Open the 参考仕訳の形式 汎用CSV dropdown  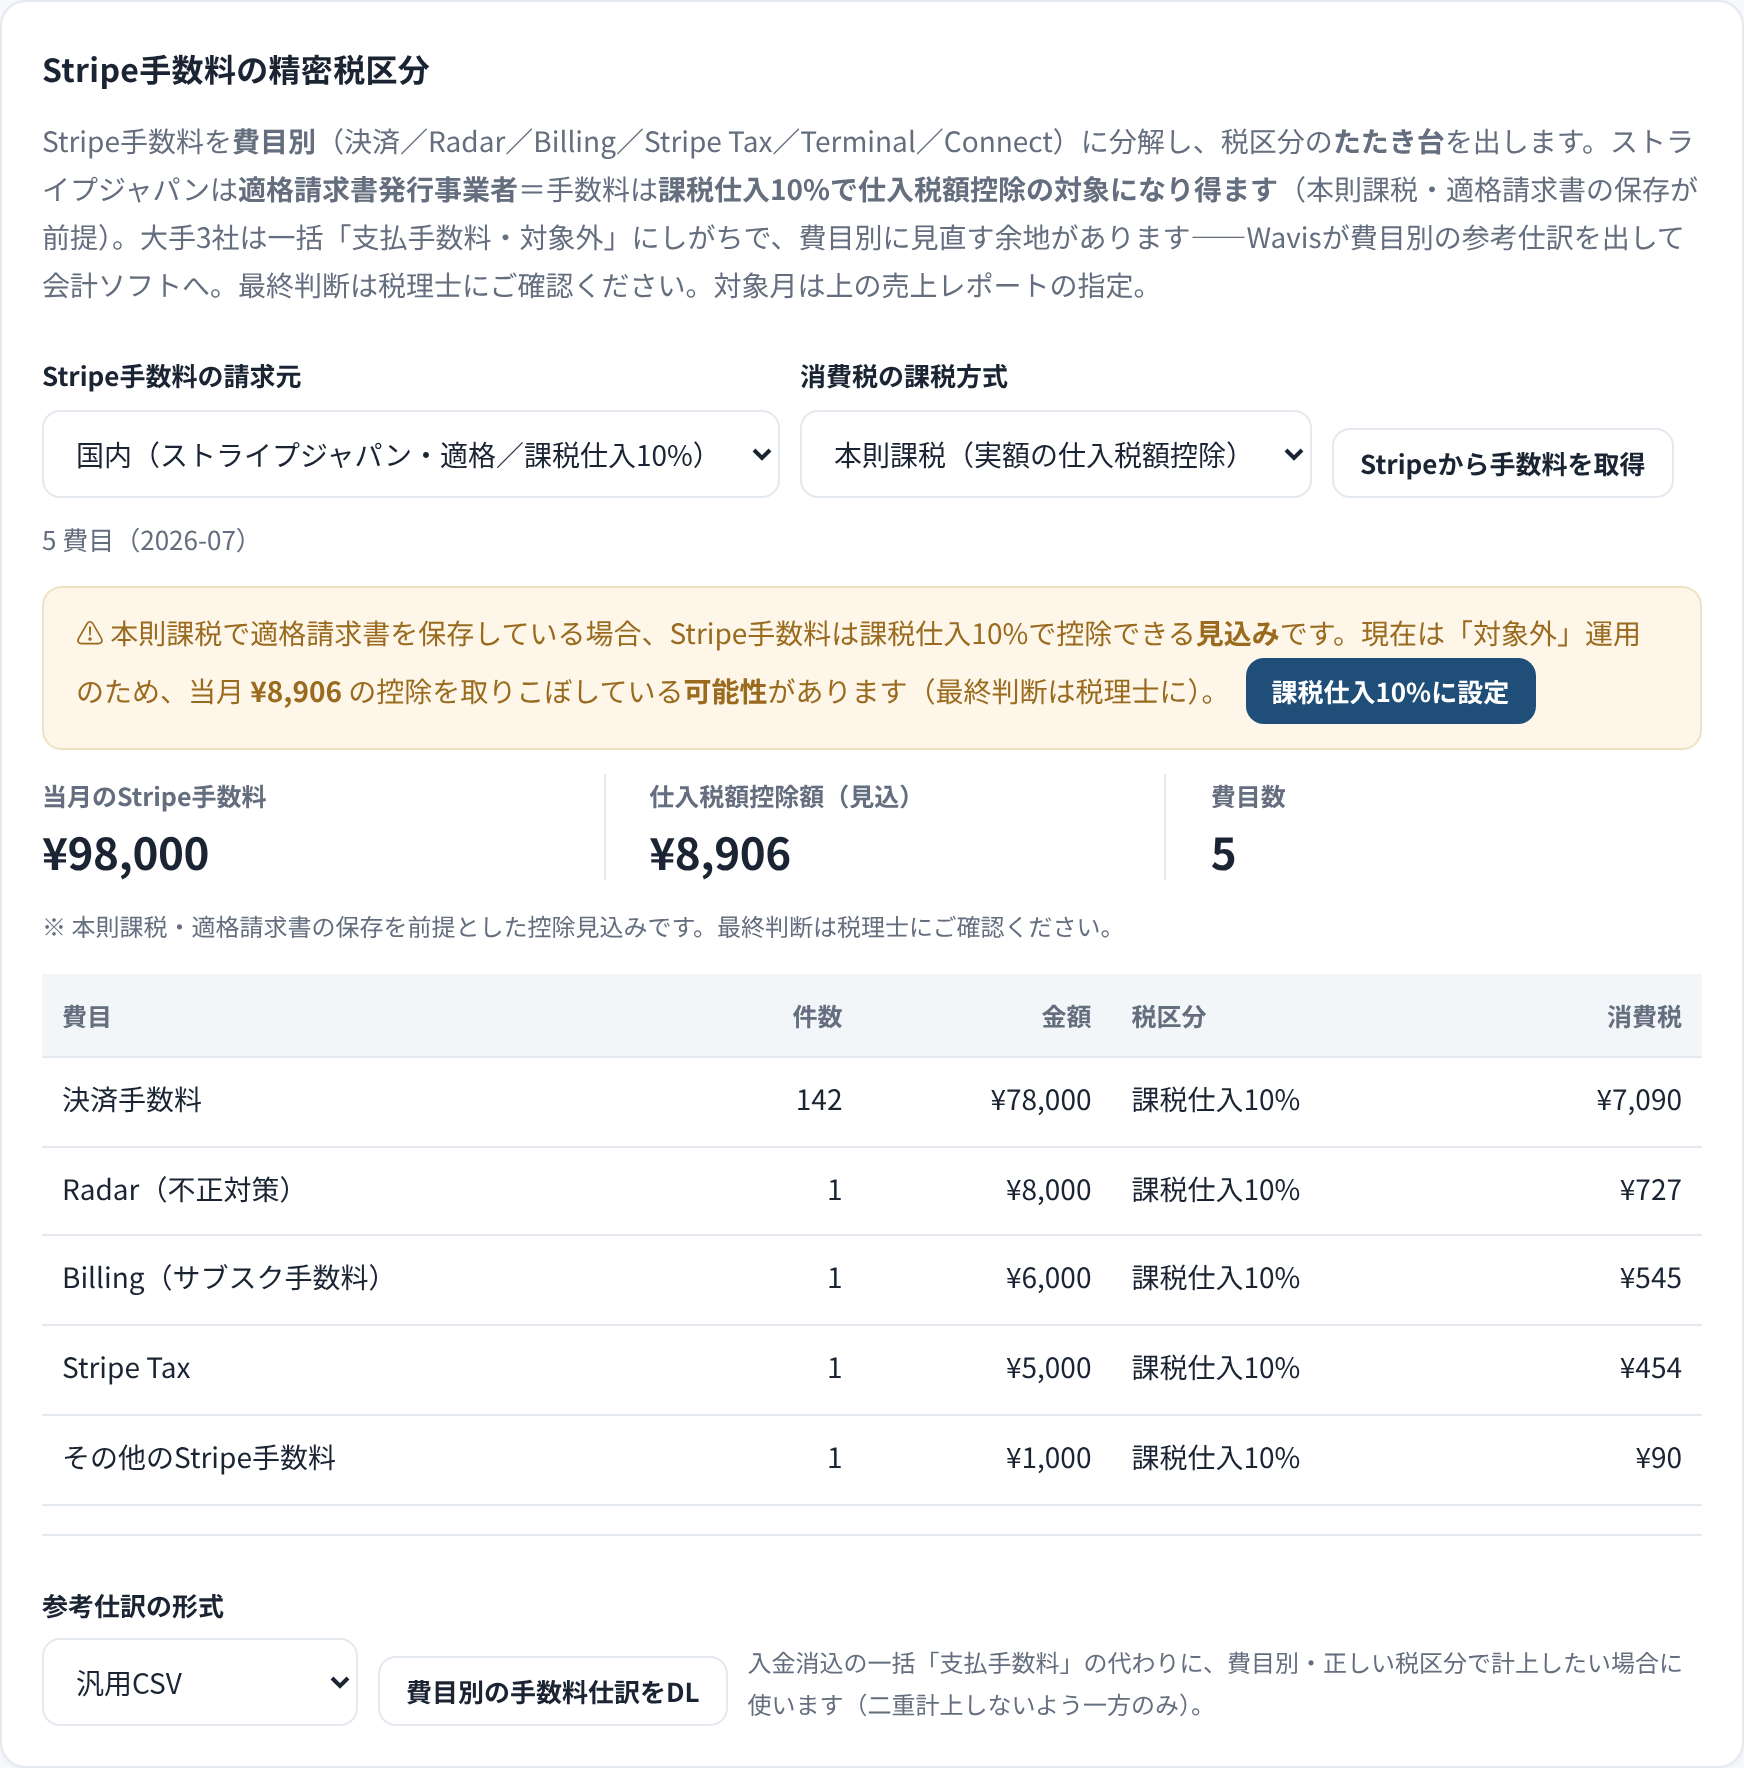[x=200, y=1682]
